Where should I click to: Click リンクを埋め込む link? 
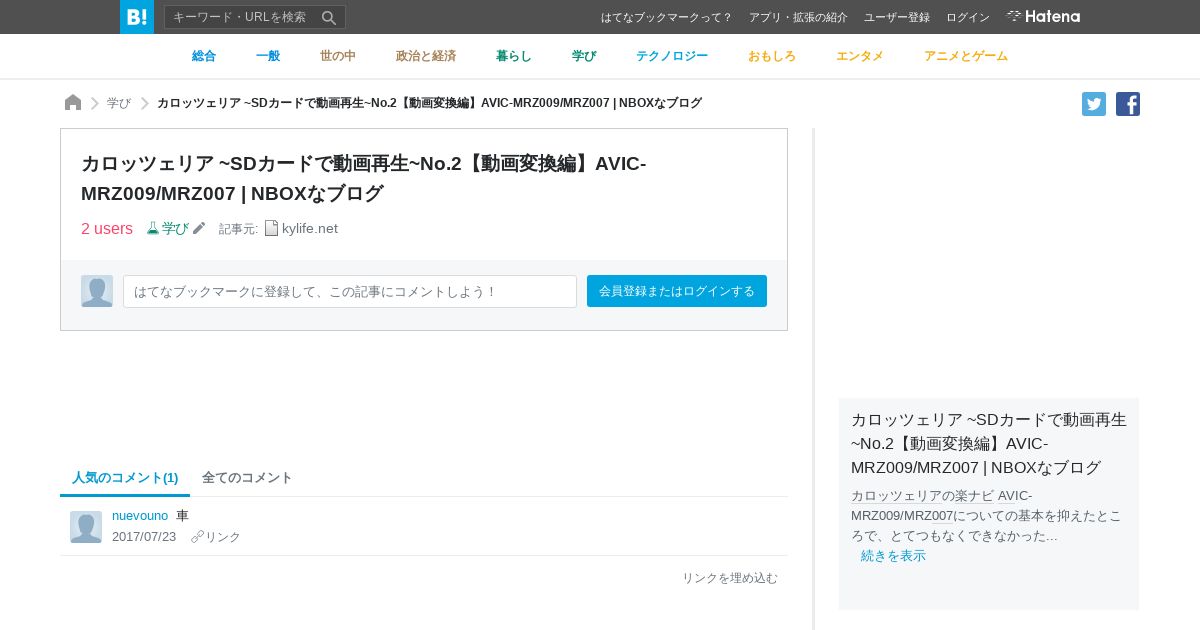[730, 578]
